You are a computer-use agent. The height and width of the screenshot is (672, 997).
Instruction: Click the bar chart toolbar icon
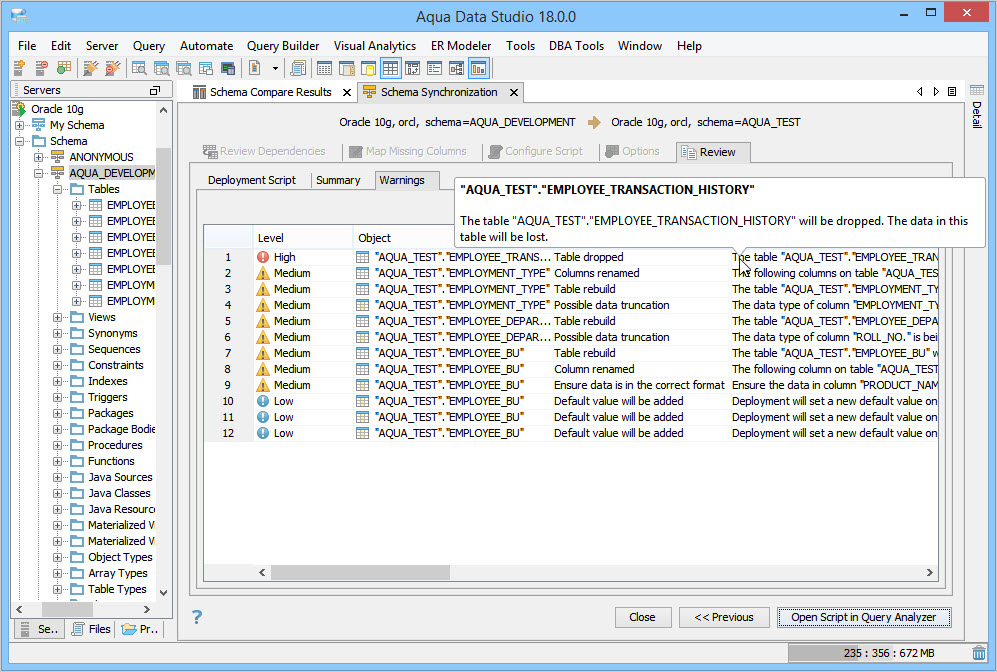(x=478, y=68)
